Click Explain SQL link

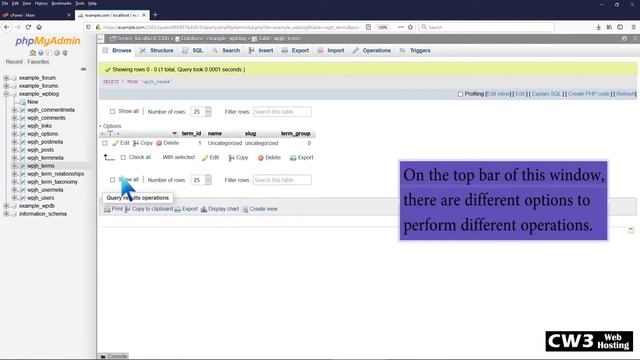coord(547,94)
